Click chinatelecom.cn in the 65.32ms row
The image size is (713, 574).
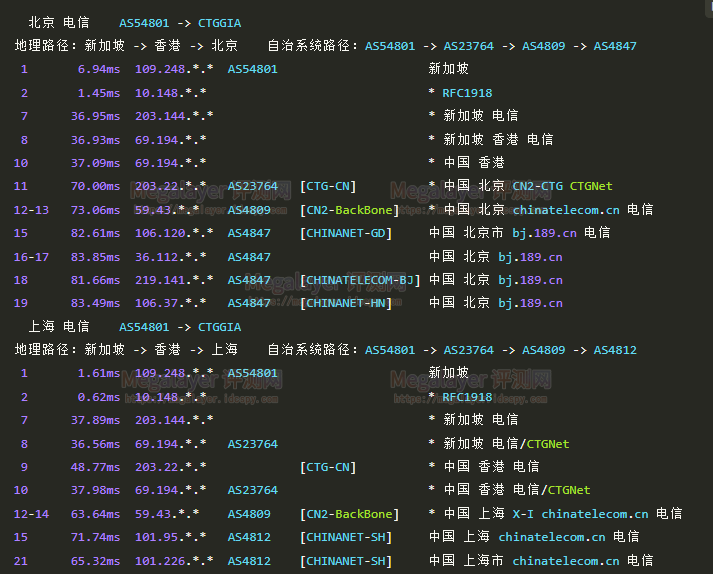click(x=566, y=561)
